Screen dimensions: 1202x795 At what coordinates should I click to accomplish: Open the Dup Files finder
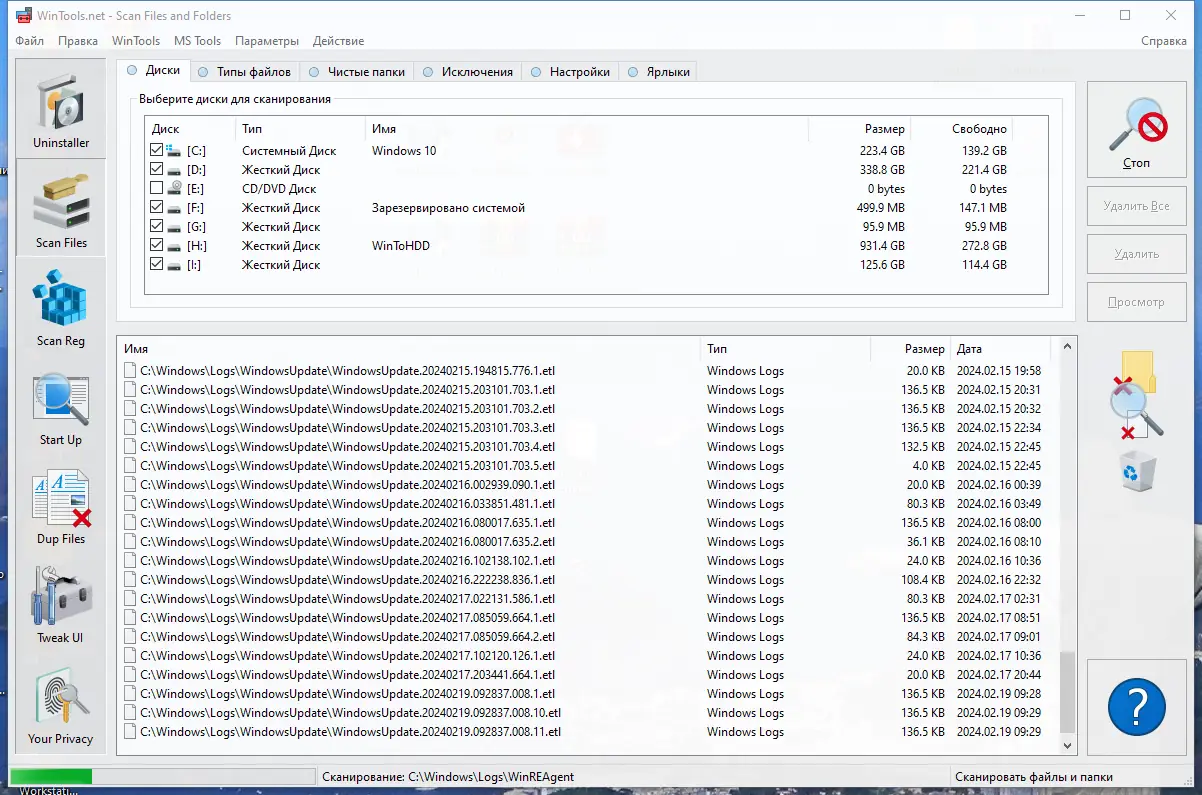coord(60,505)
